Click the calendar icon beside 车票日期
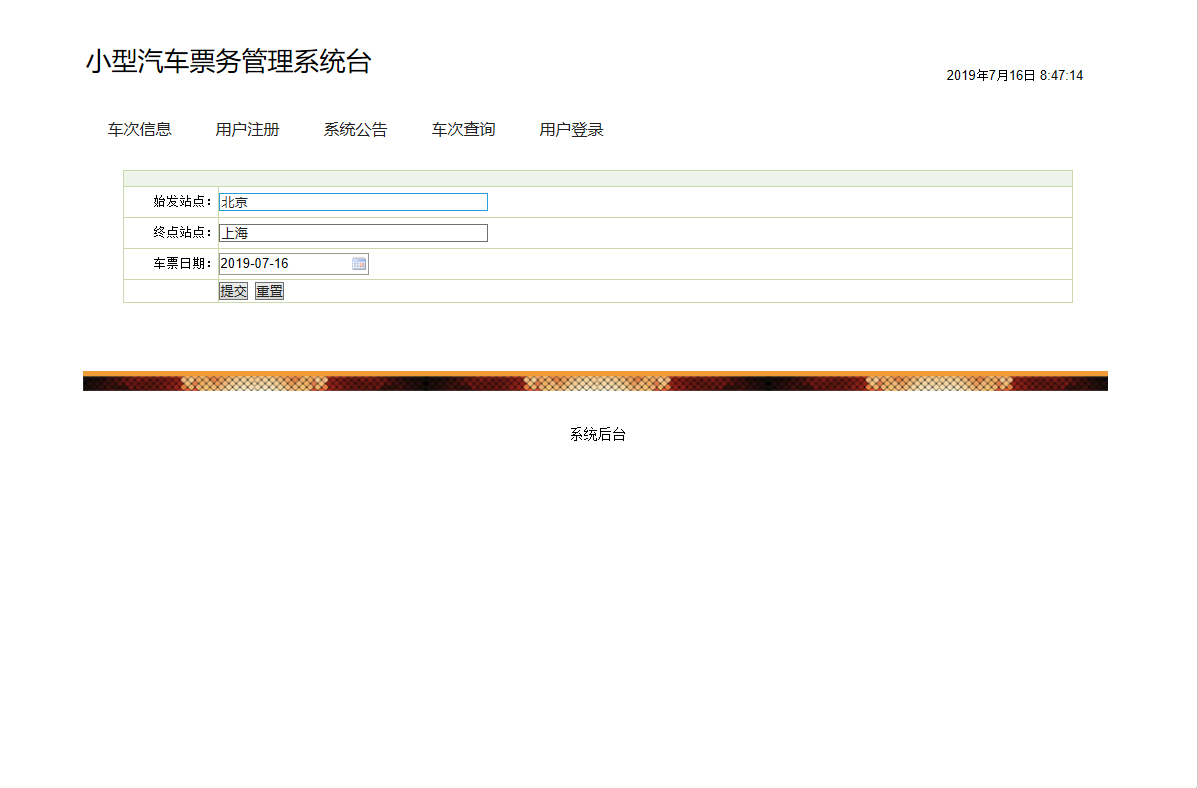 coord(359,263)
